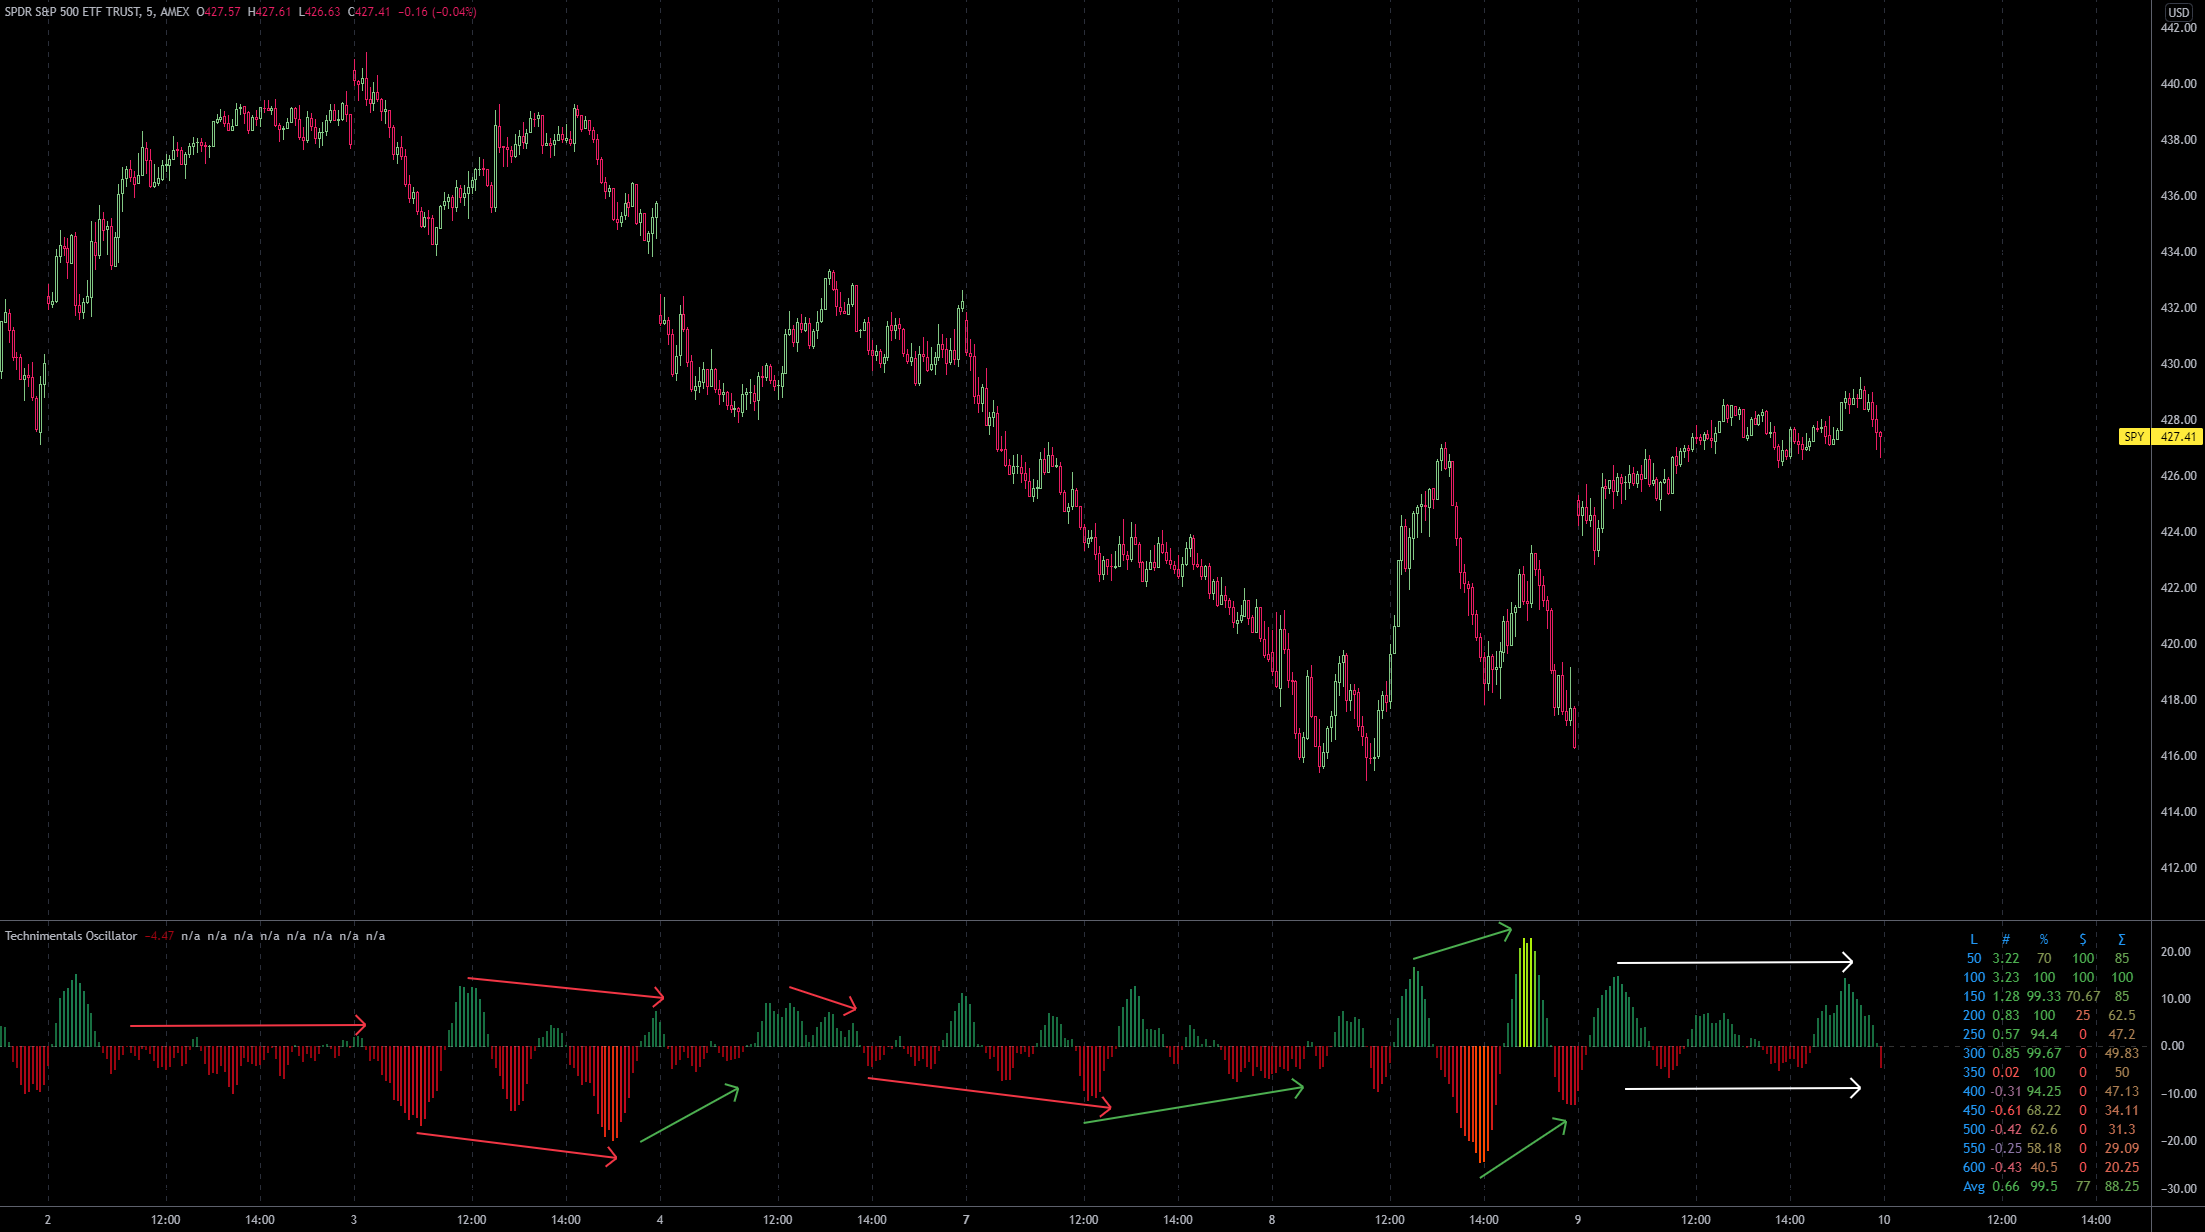Viewport: 2205px width, 1232px height.
Task: Select the lower white horizontal arrow drawing
Action: (x=1741, y=1088)
